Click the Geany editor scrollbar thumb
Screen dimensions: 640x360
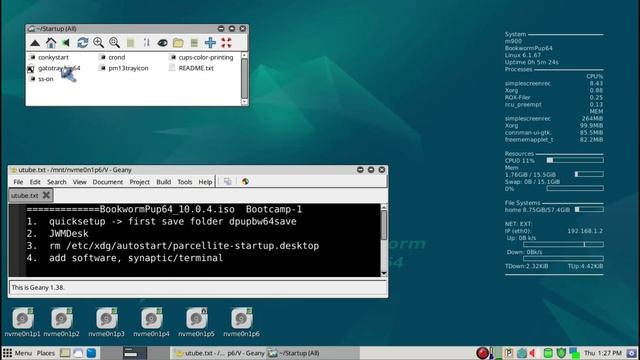(x=384, y=226)
